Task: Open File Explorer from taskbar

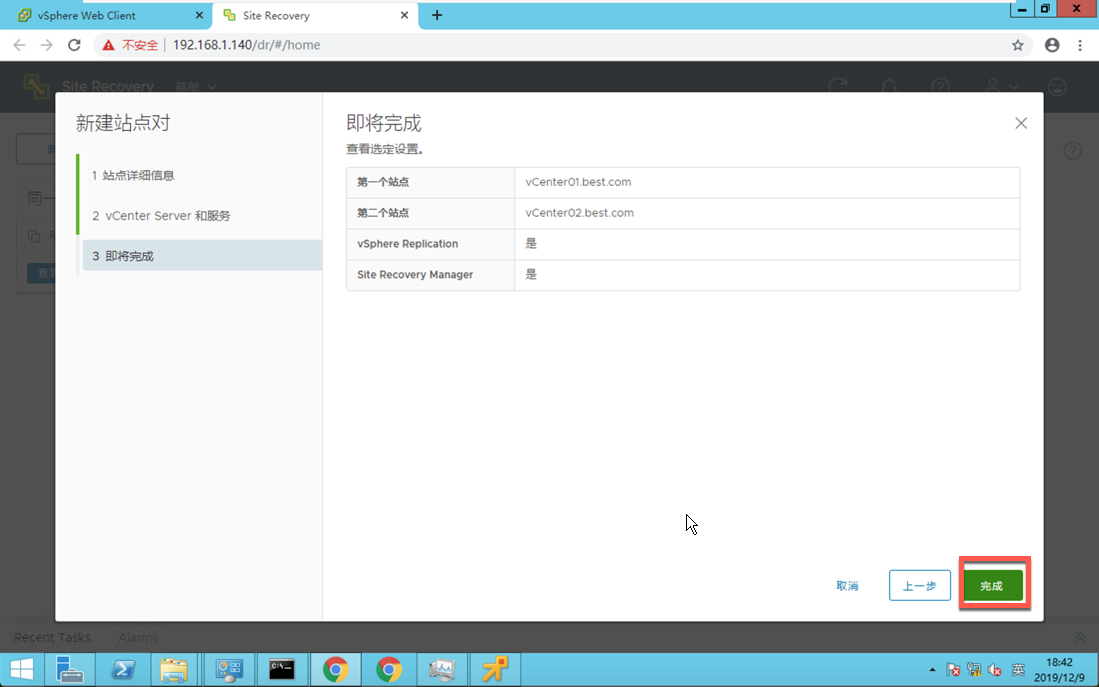Action: point(174,669)
